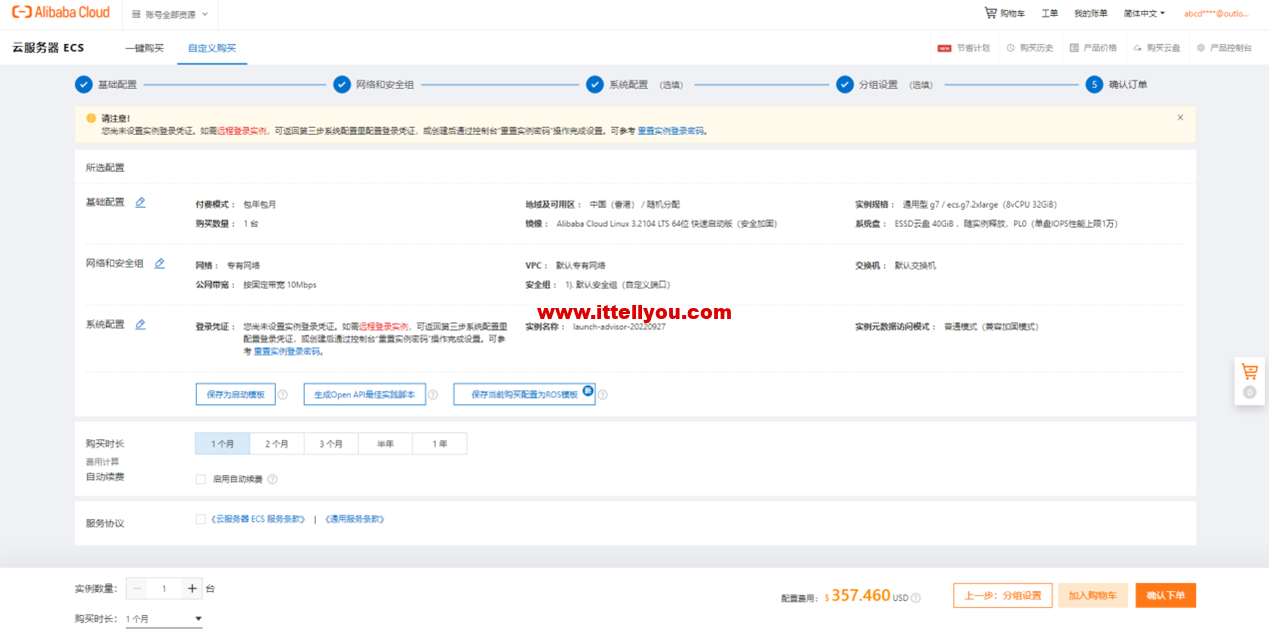The height and width of the screenshot is (629, 1269).
Task: Click instance name launch-advisor-20220927
Action: pyautogui.click(x=619, y=327)
